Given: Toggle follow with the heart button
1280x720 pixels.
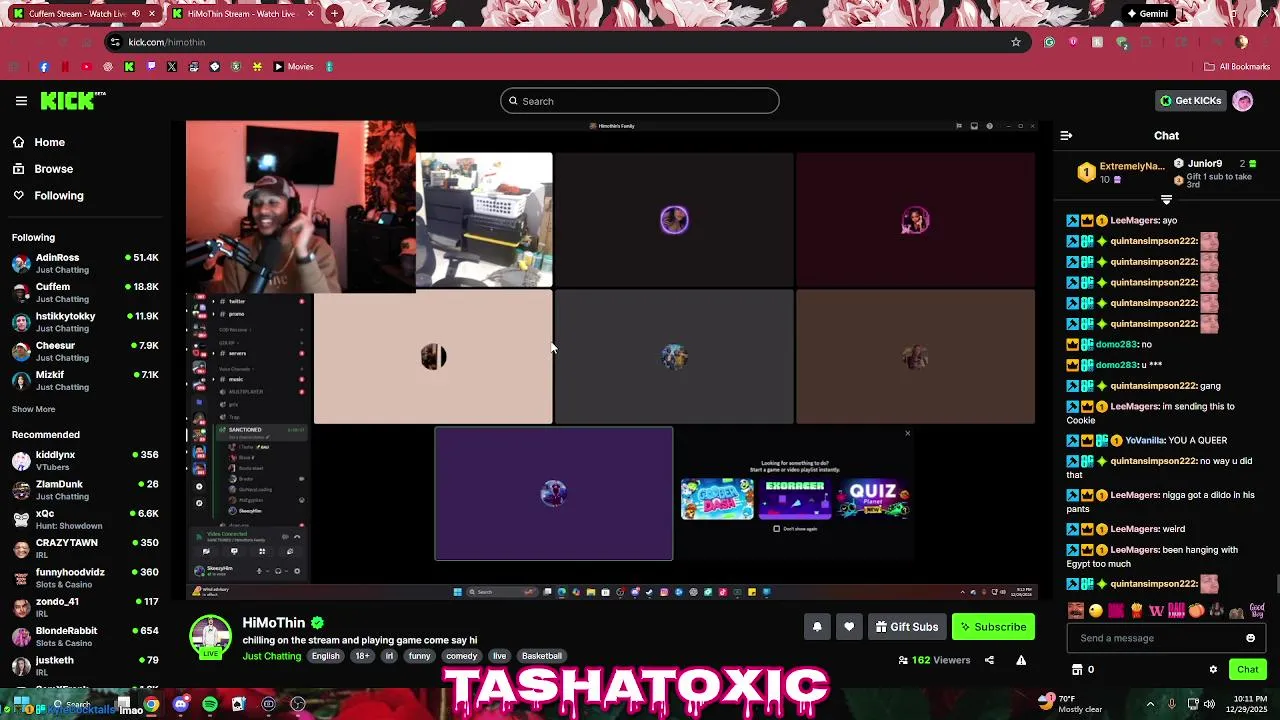Looking at the screenshot, I should (849, 627).
